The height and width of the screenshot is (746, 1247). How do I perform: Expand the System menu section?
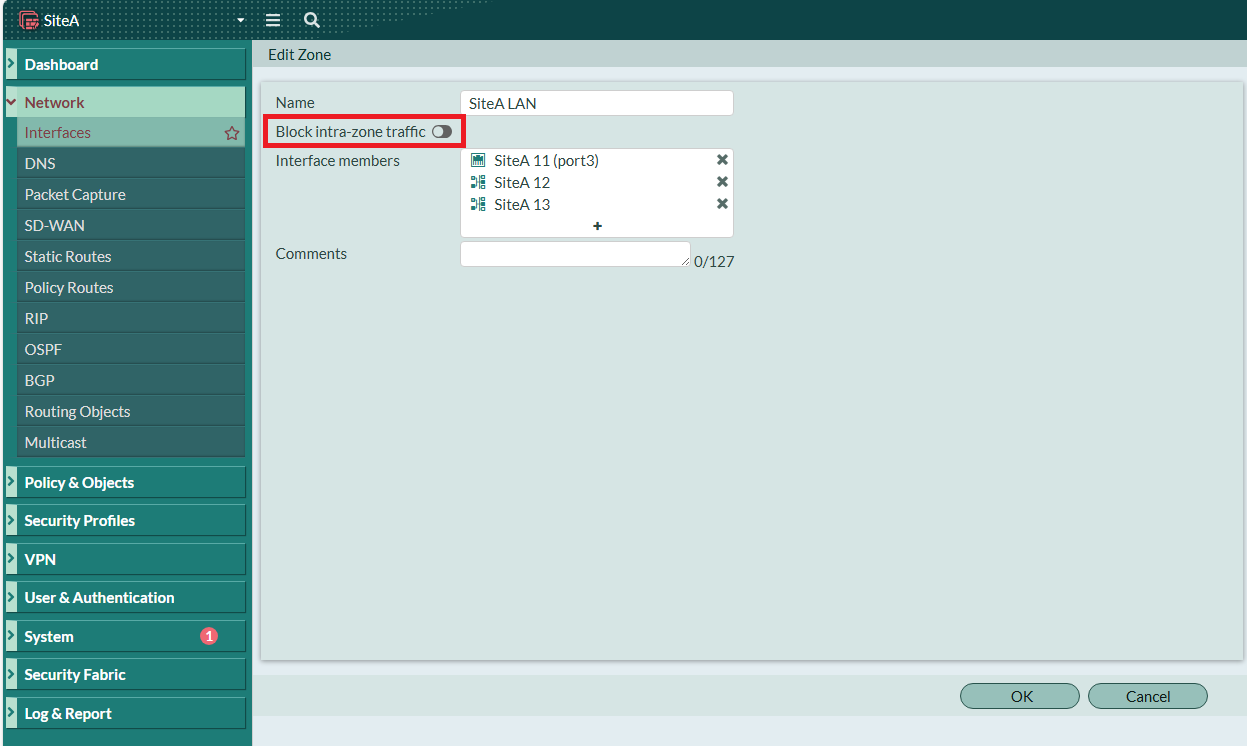[x=125, y=636]
